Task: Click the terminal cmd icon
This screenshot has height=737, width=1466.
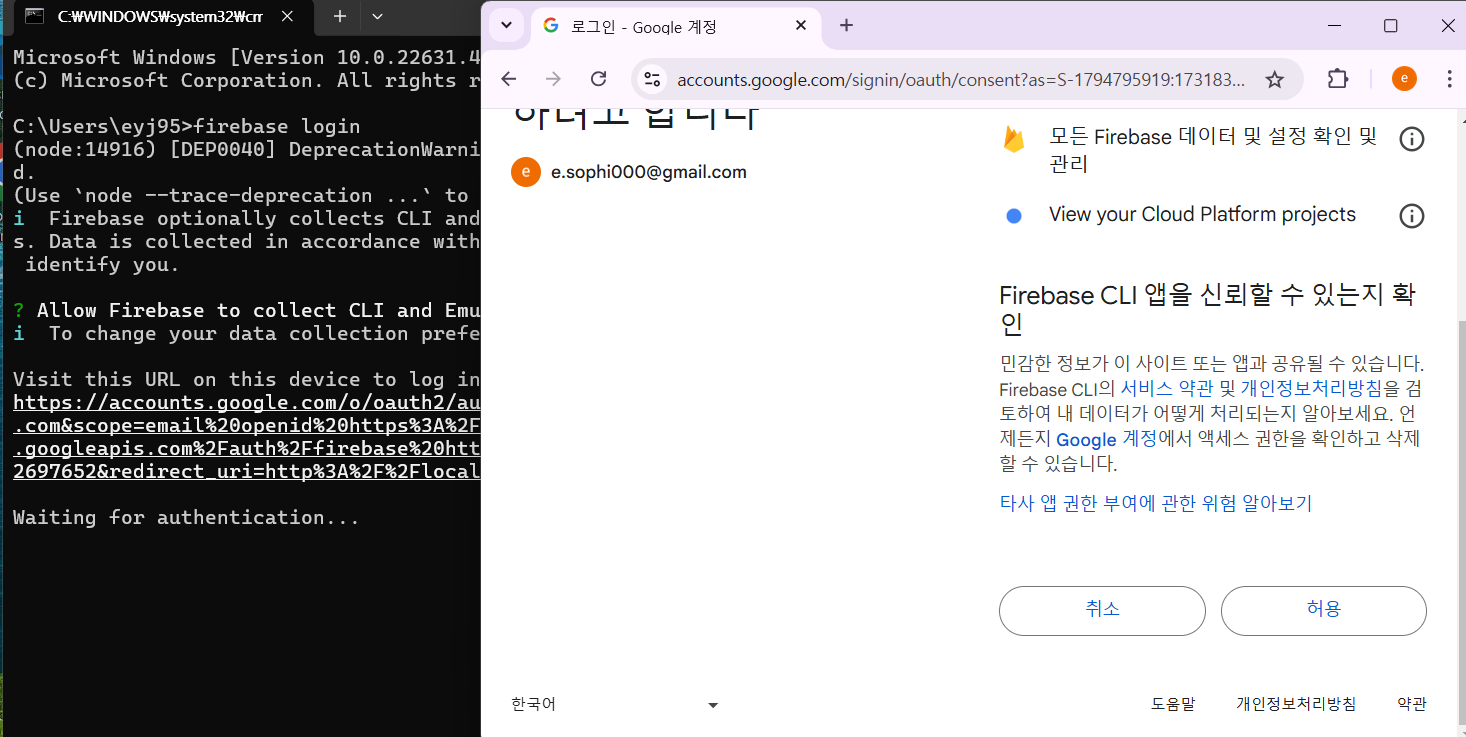Action: 33,16
